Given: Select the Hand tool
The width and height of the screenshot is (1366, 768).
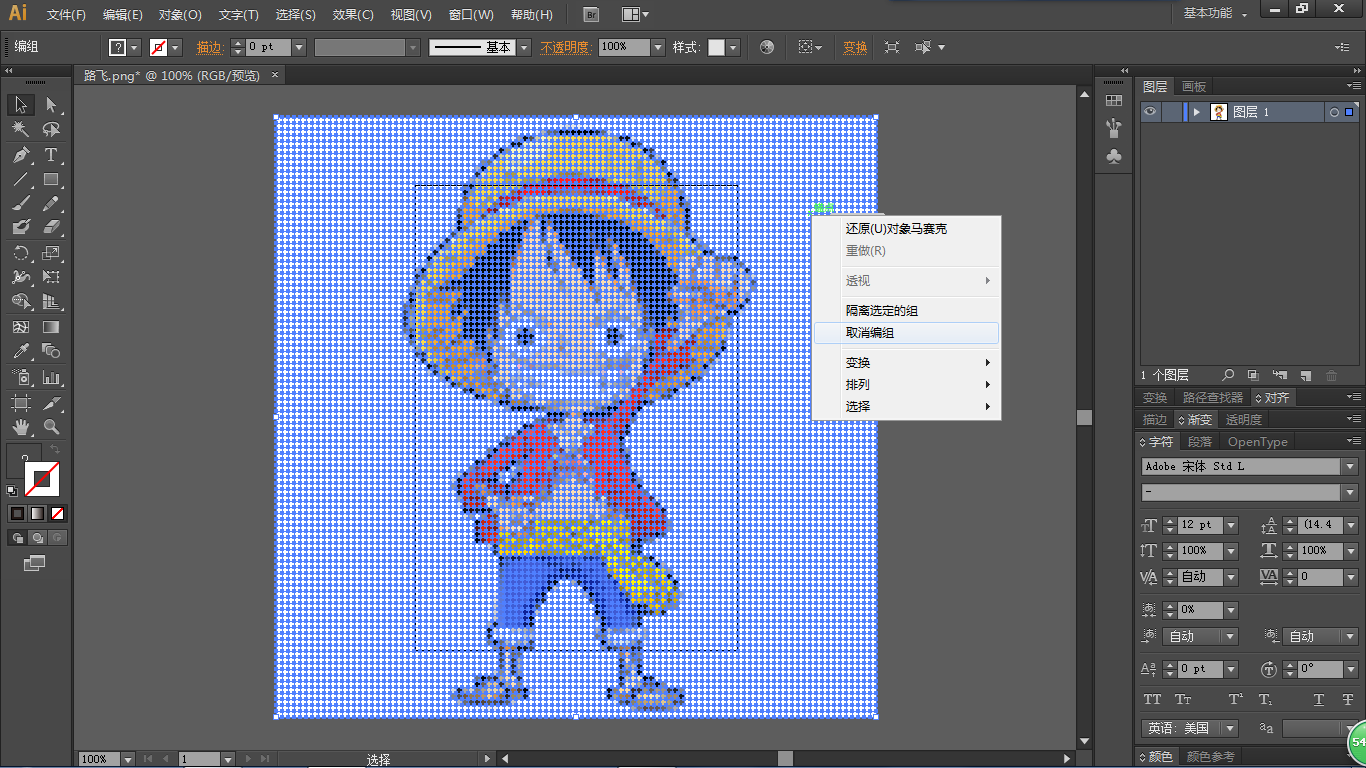Looking at the screenshot, I should coord(21,427).
